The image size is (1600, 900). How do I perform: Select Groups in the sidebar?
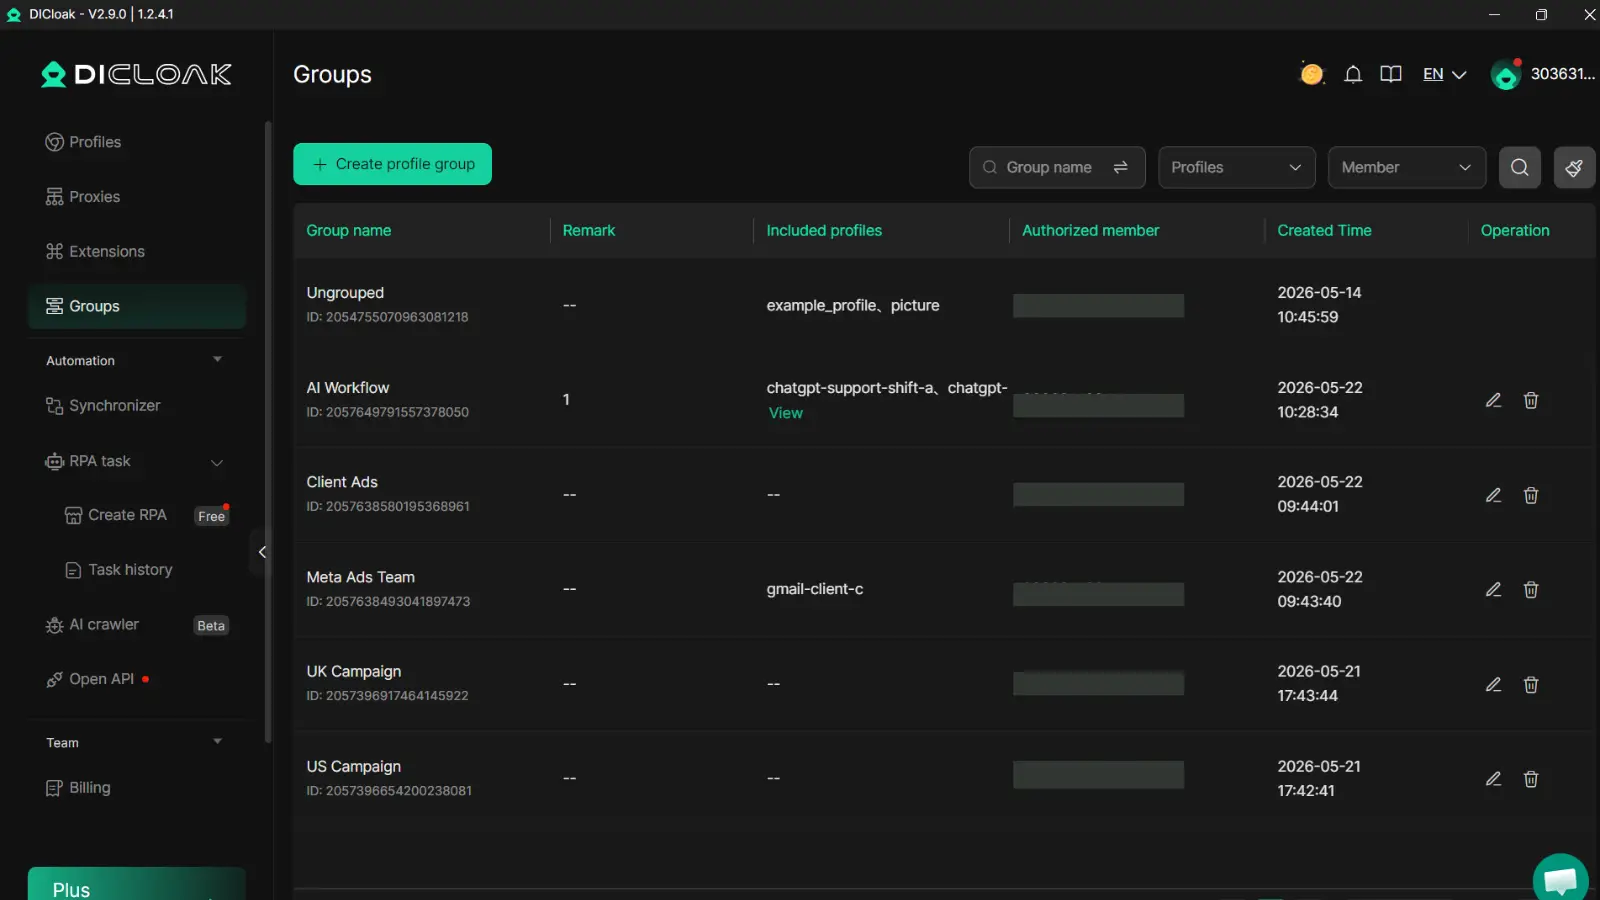click(136, 306)
